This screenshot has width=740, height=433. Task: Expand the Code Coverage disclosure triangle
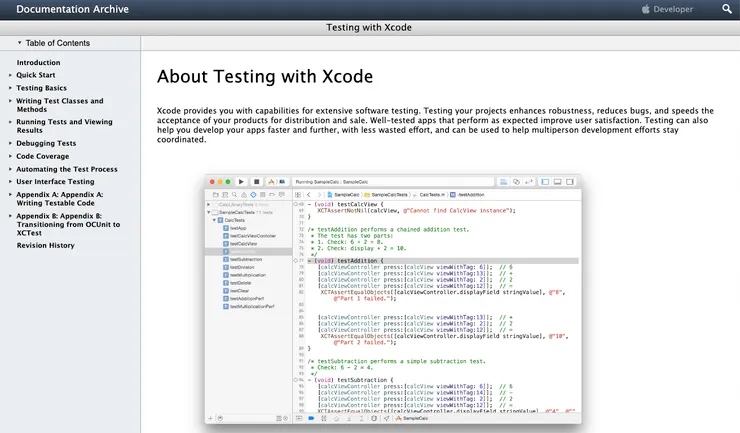coord(10,156)
